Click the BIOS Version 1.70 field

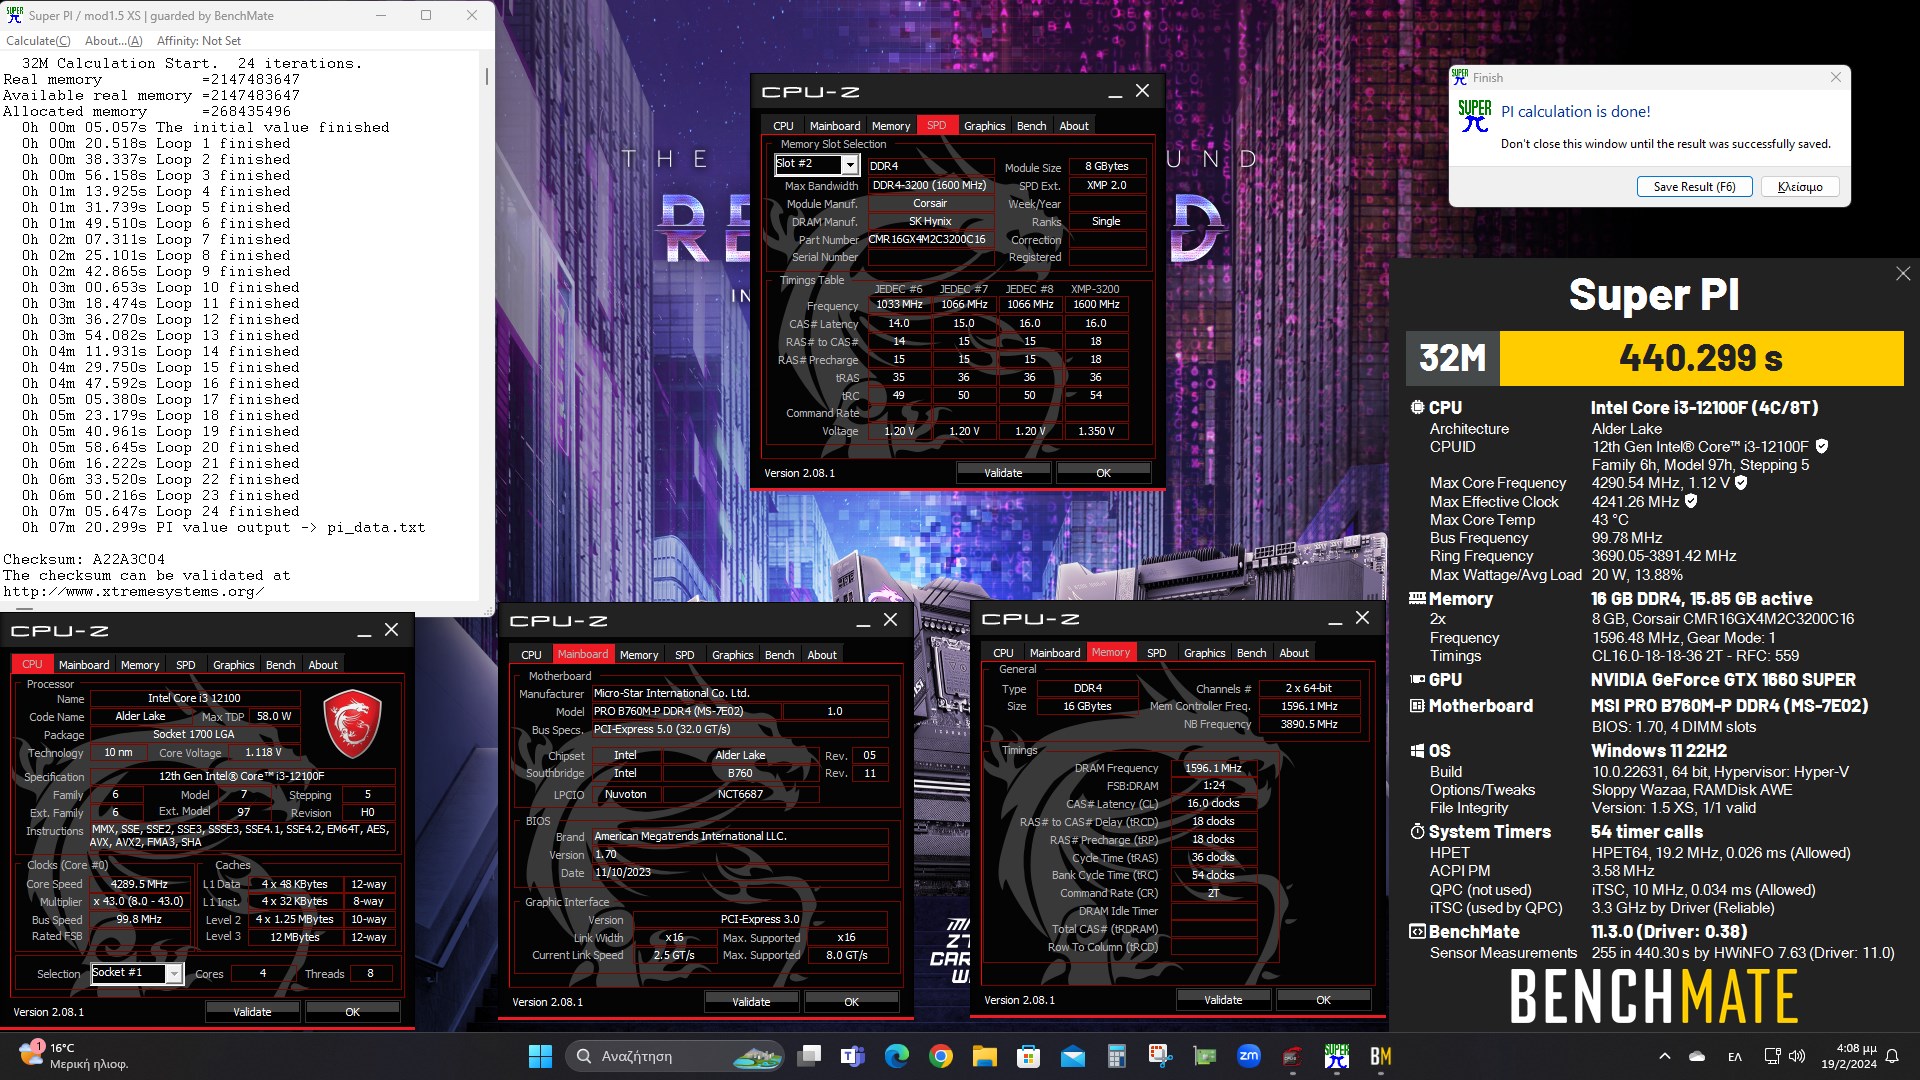(739, 855)
